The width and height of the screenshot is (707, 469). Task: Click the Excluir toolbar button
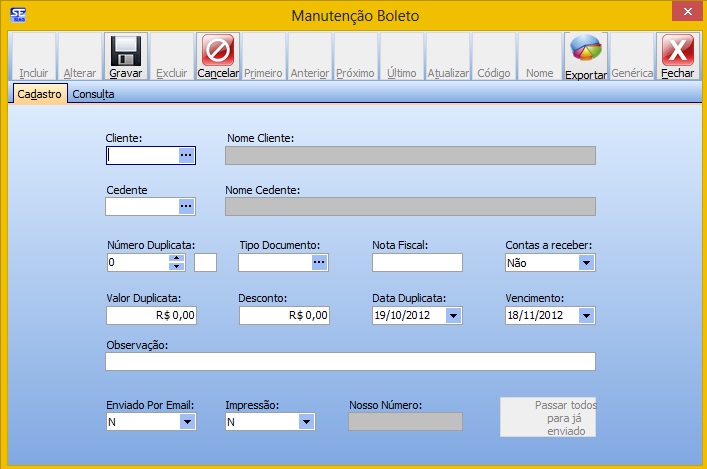172,56
